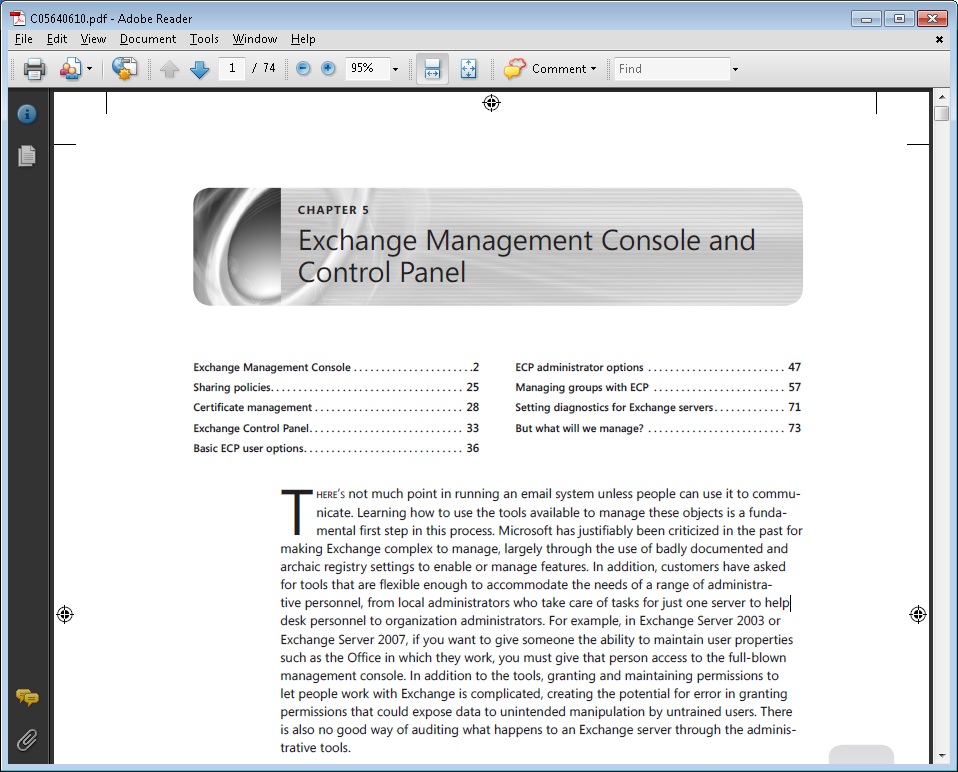Open the Help menu
The width and height of the screenshot is (958, 772).
click(303, 39)
